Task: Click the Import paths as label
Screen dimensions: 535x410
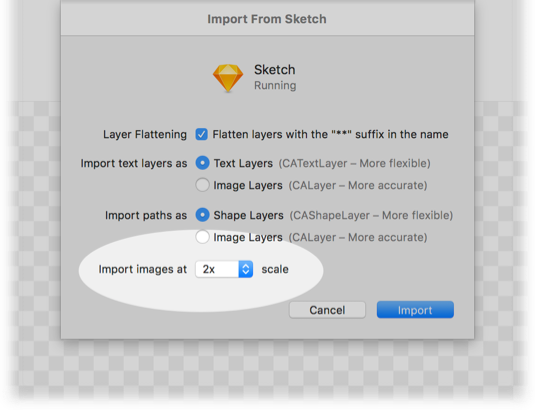Action: (146, 215)
